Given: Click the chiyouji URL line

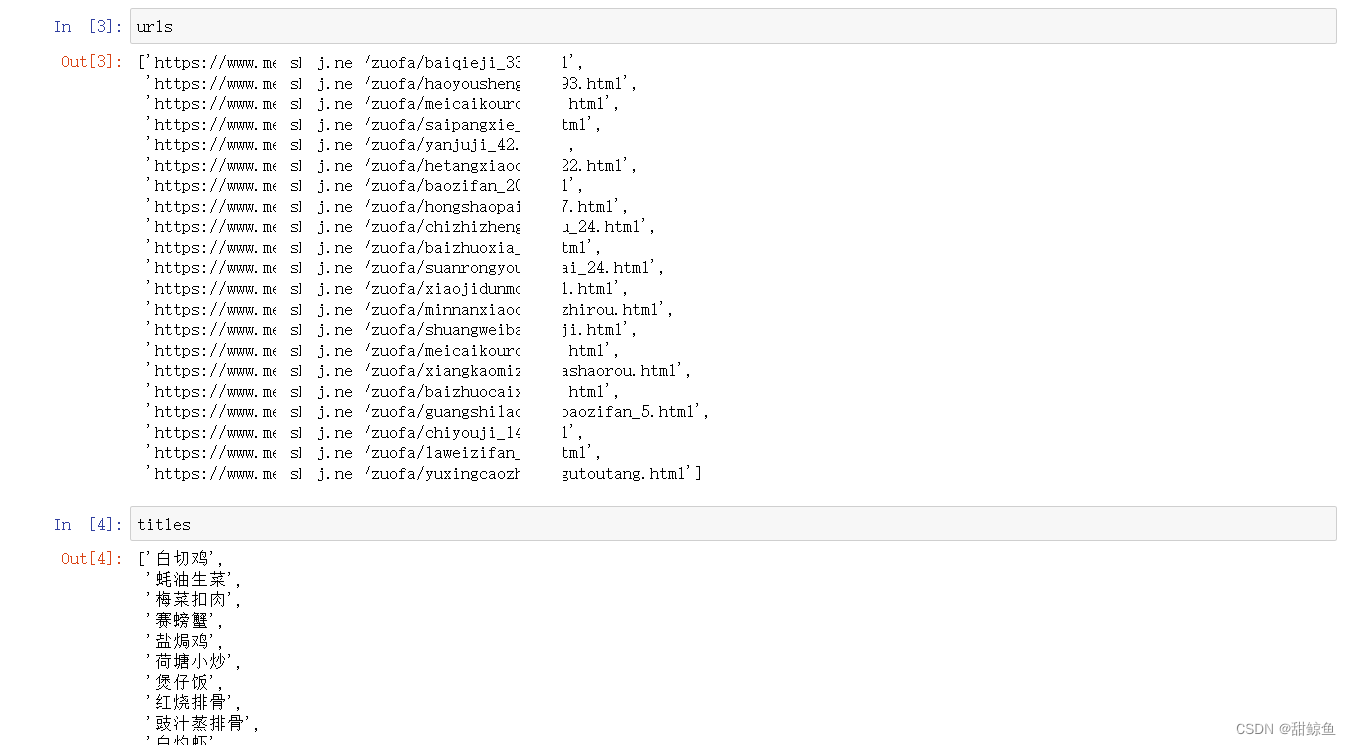Looking at the screenshot, I should coord(364,432).
